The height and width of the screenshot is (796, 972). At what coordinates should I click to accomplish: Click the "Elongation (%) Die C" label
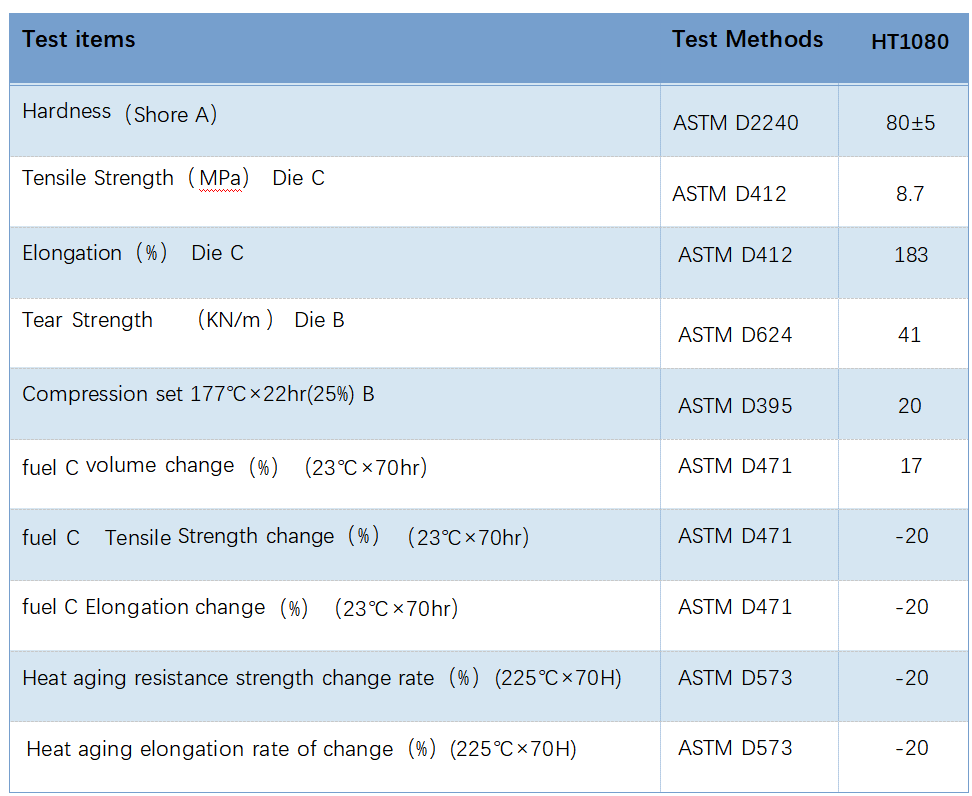click(x=133, y=253)
